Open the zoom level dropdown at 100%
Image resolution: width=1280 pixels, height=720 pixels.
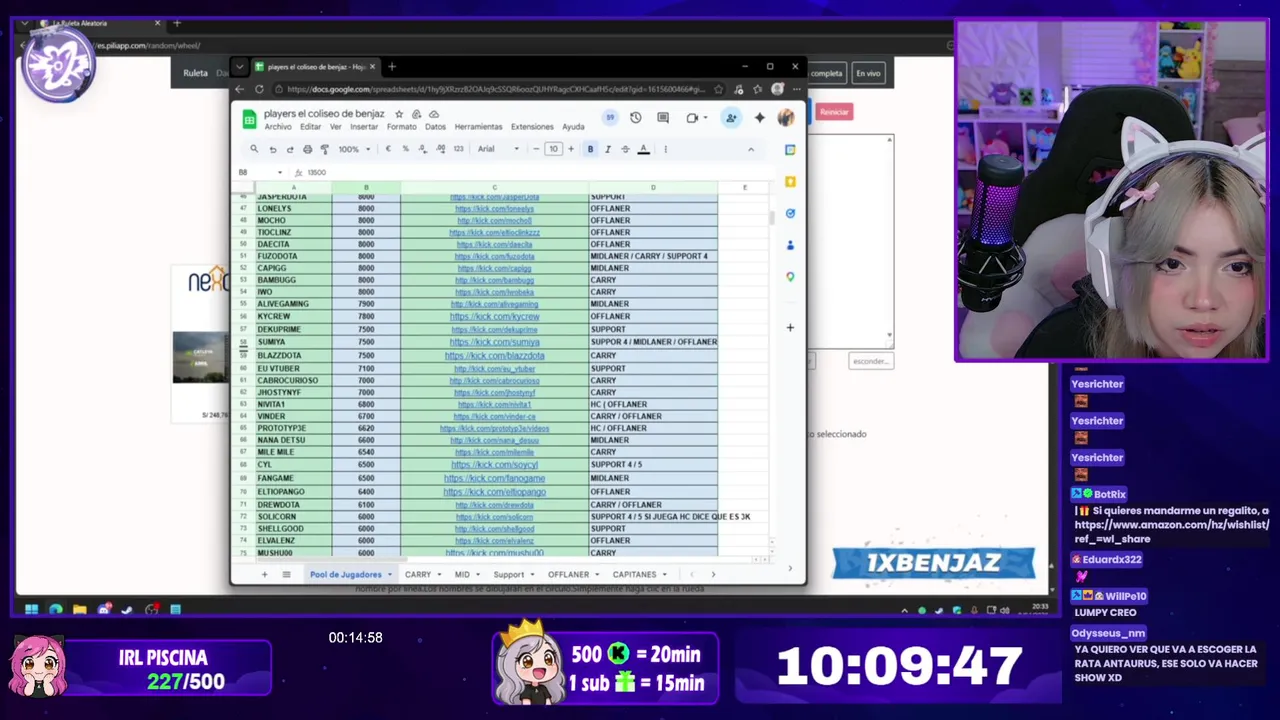[x=355, y=149]
